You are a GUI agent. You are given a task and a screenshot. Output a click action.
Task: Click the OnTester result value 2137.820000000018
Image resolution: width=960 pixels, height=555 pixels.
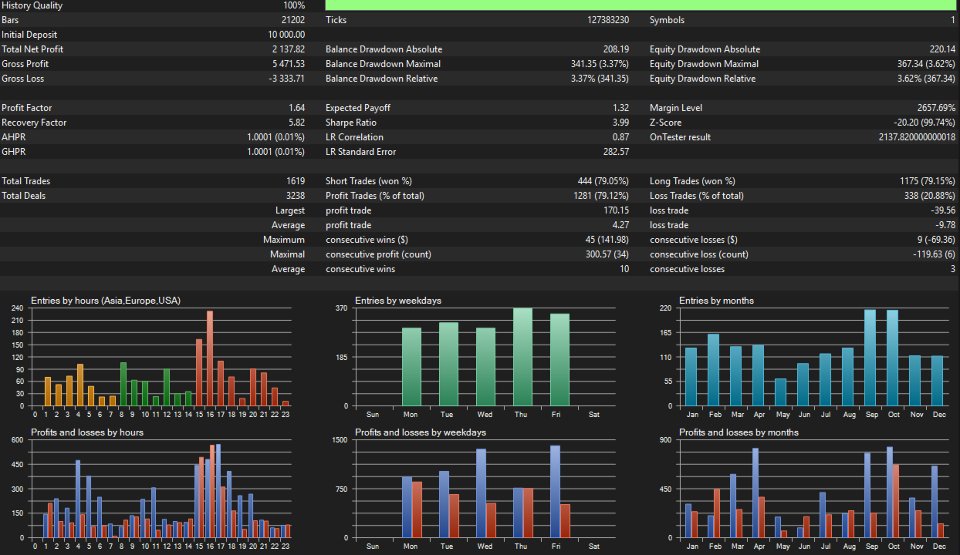click(x=917, y=137)
